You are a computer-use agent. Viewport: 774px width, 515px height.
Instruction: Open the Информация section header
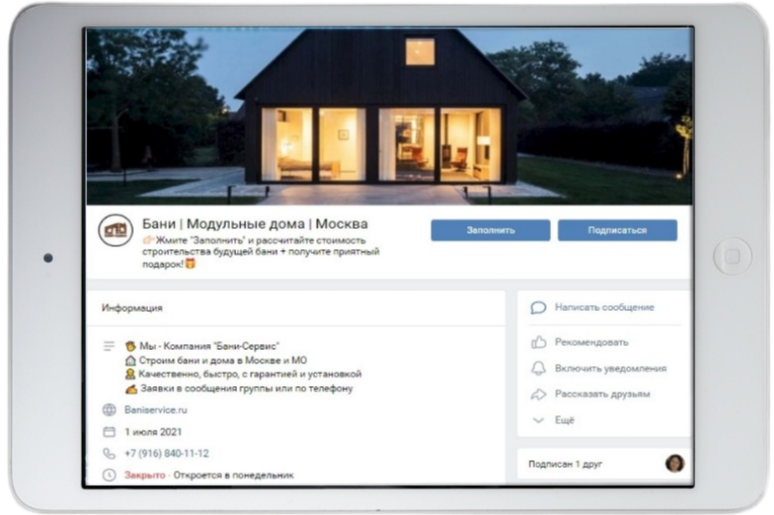(x=132, y=308)
